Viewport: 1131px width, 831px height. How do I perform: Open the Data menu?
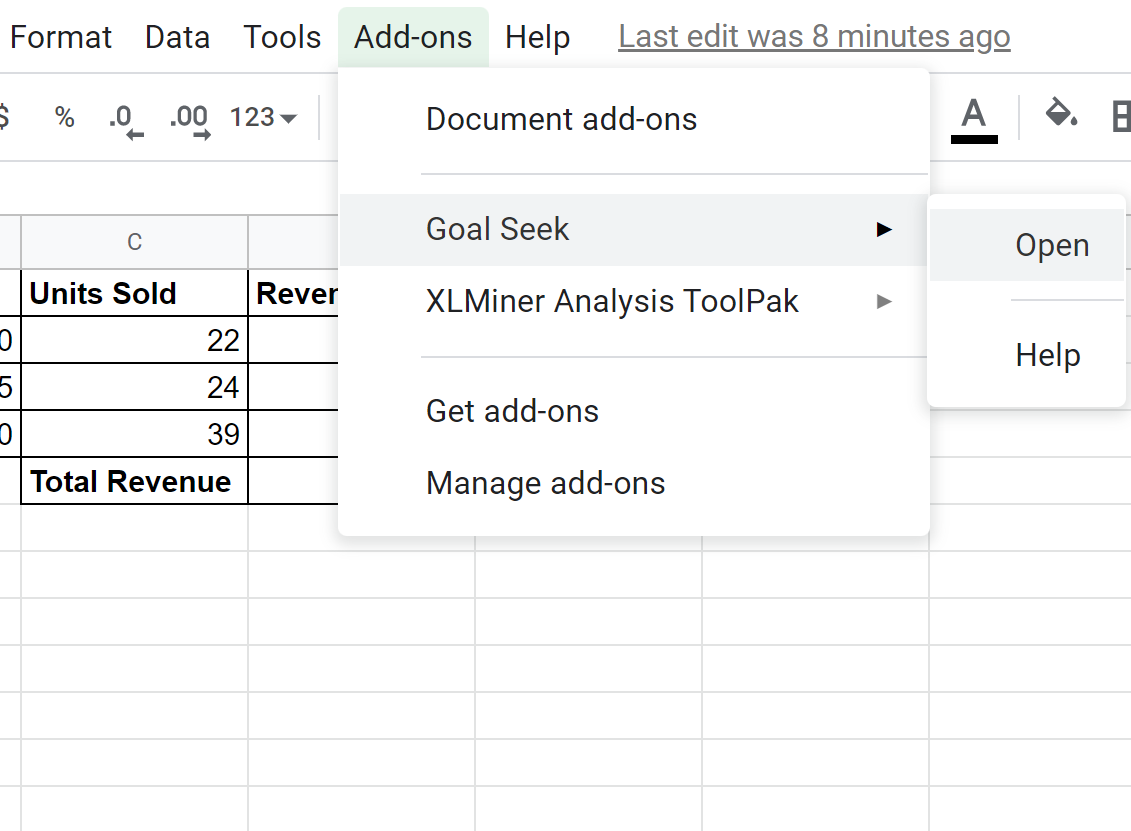[x=177, y=38]
